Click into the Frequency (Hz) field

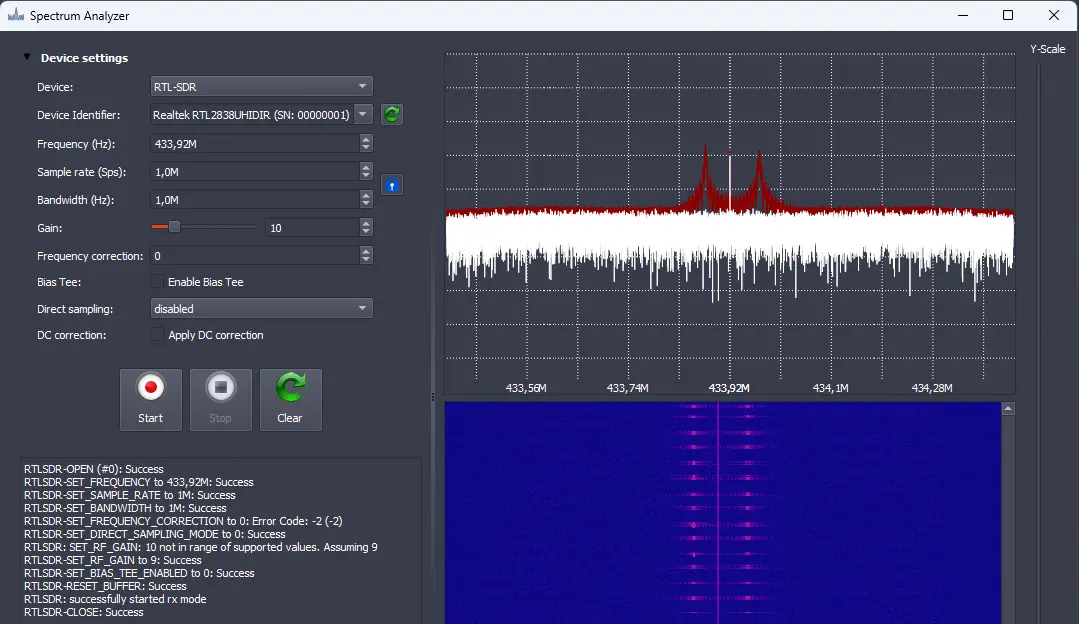254,144
